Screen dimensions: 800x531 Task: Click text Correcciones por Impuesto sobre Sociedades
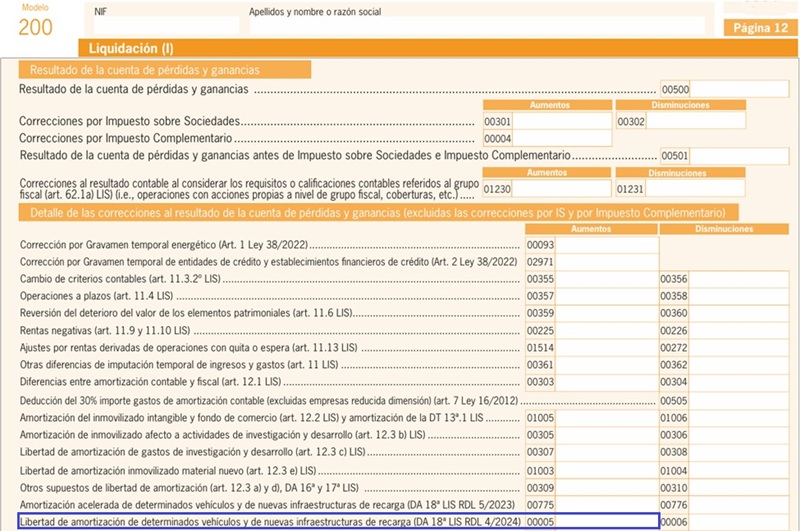coord(129,121)
